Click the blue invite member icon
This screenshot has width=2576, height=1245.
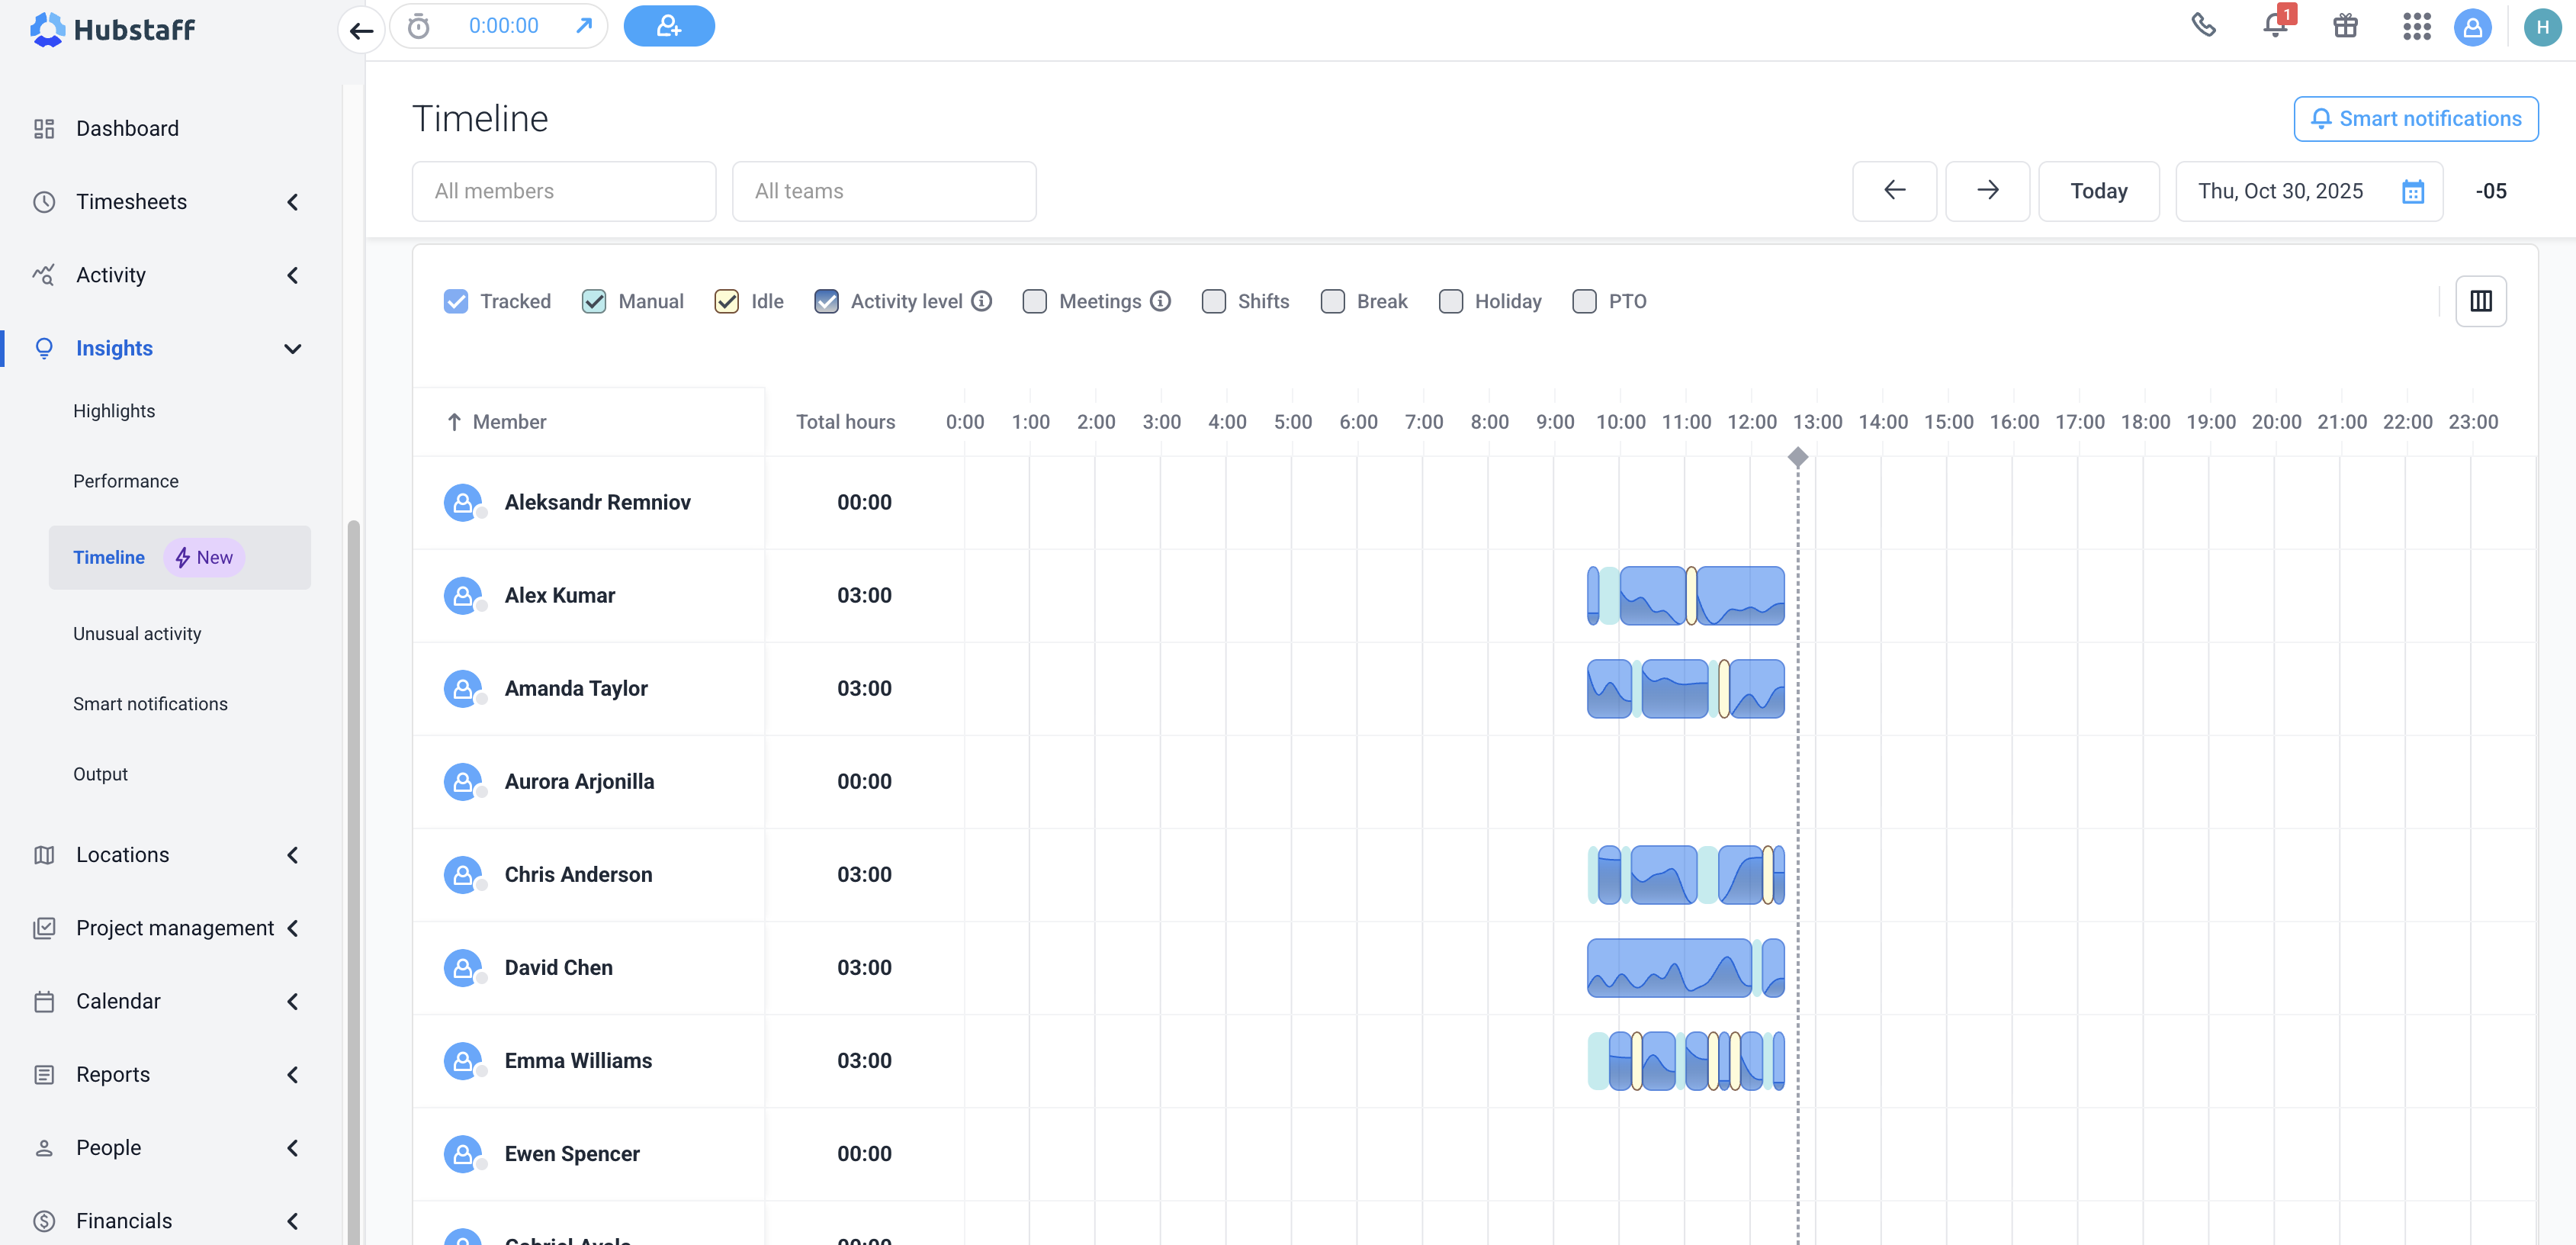click(x=668, y=26)
